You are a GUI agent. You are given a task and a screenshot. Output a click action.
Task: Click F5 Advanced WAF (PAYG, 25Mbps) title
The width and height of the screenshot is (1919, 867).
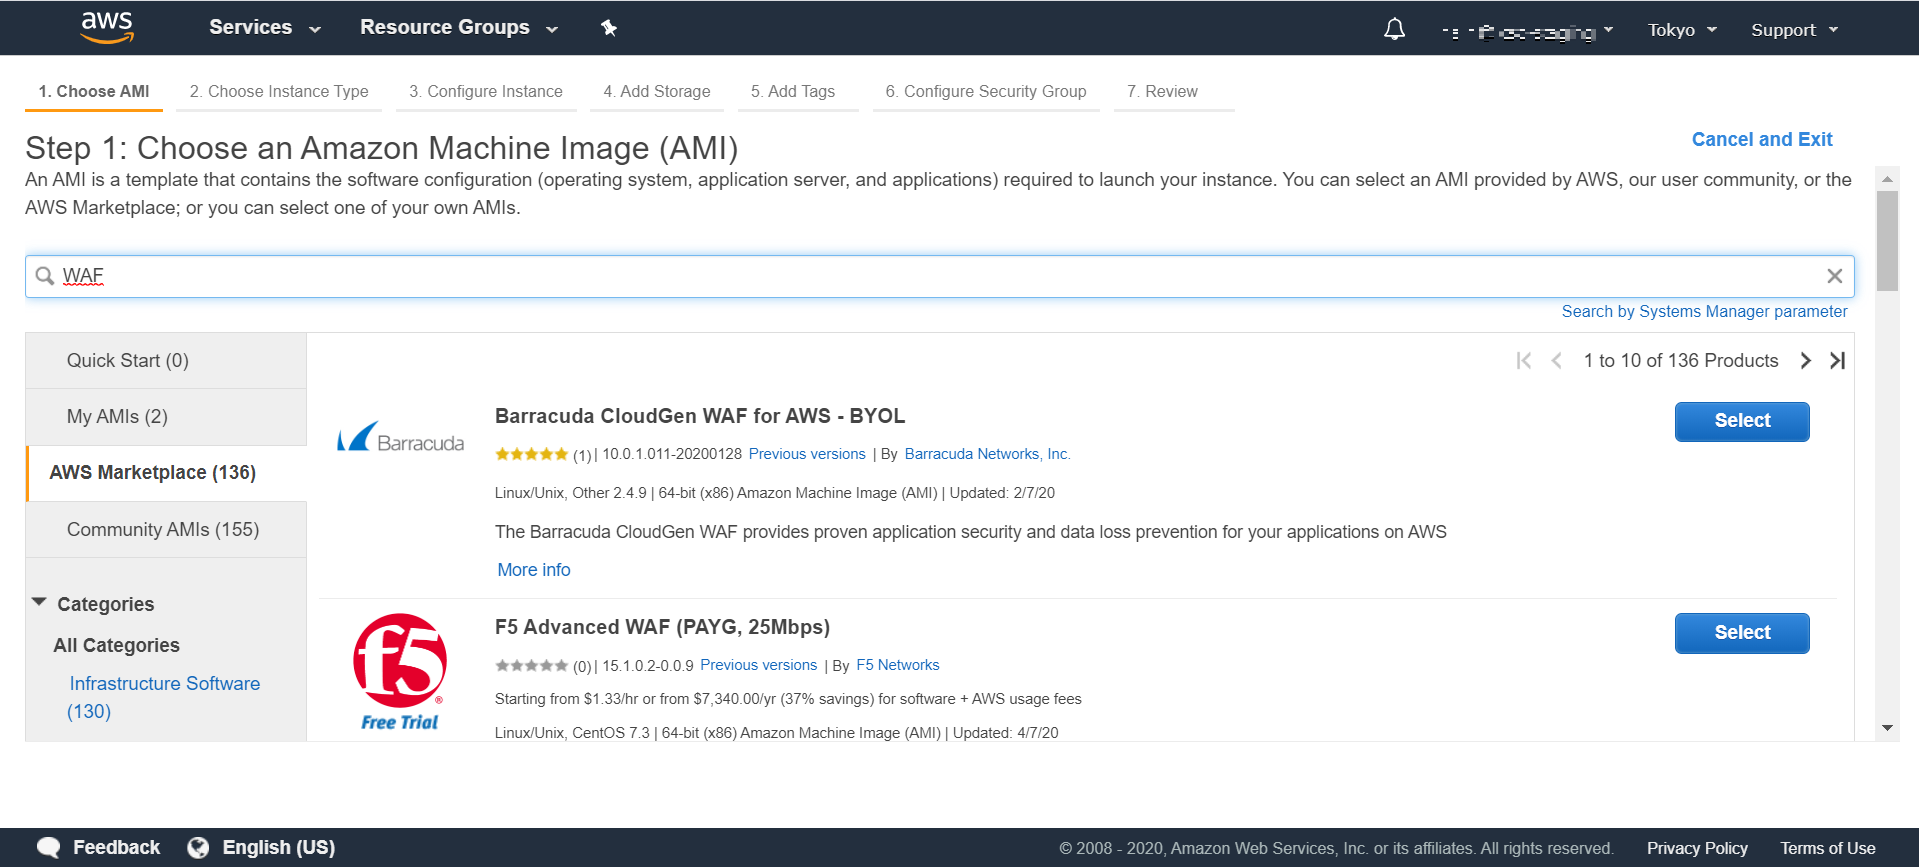pos(662,627)
